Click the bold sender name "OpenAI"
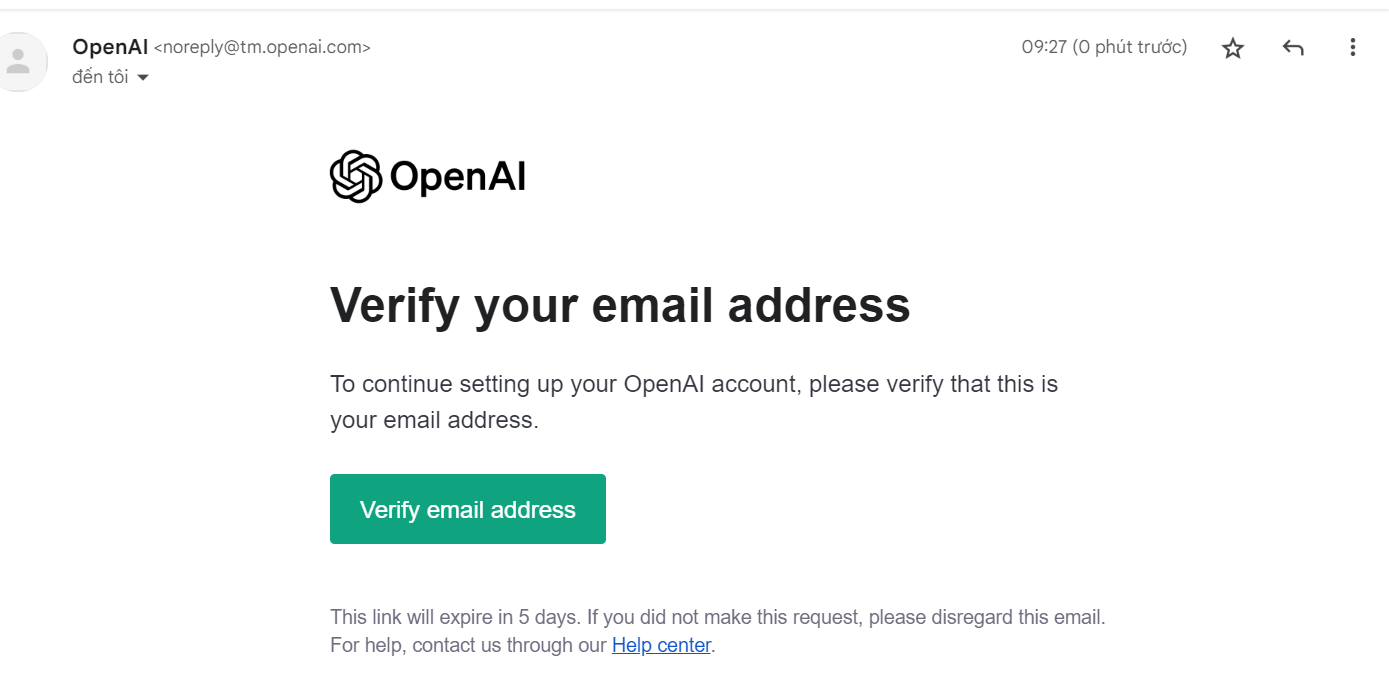Screen dimensions: 1389x685 pos(110,47)
